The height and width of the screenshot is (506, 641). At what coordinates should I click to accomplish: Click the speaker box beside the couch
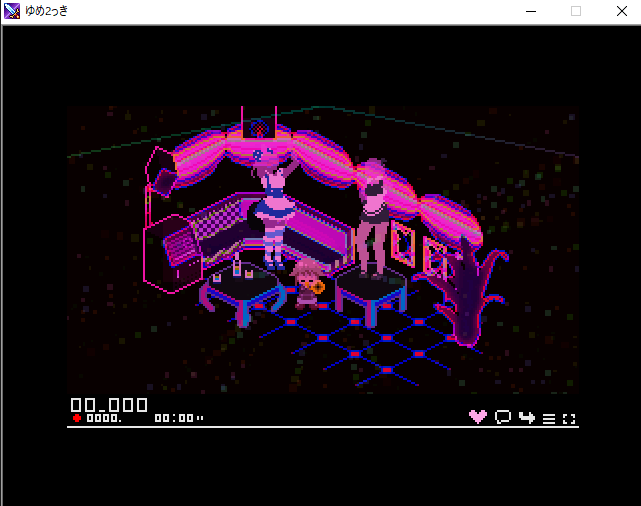(x=173, y=253)
